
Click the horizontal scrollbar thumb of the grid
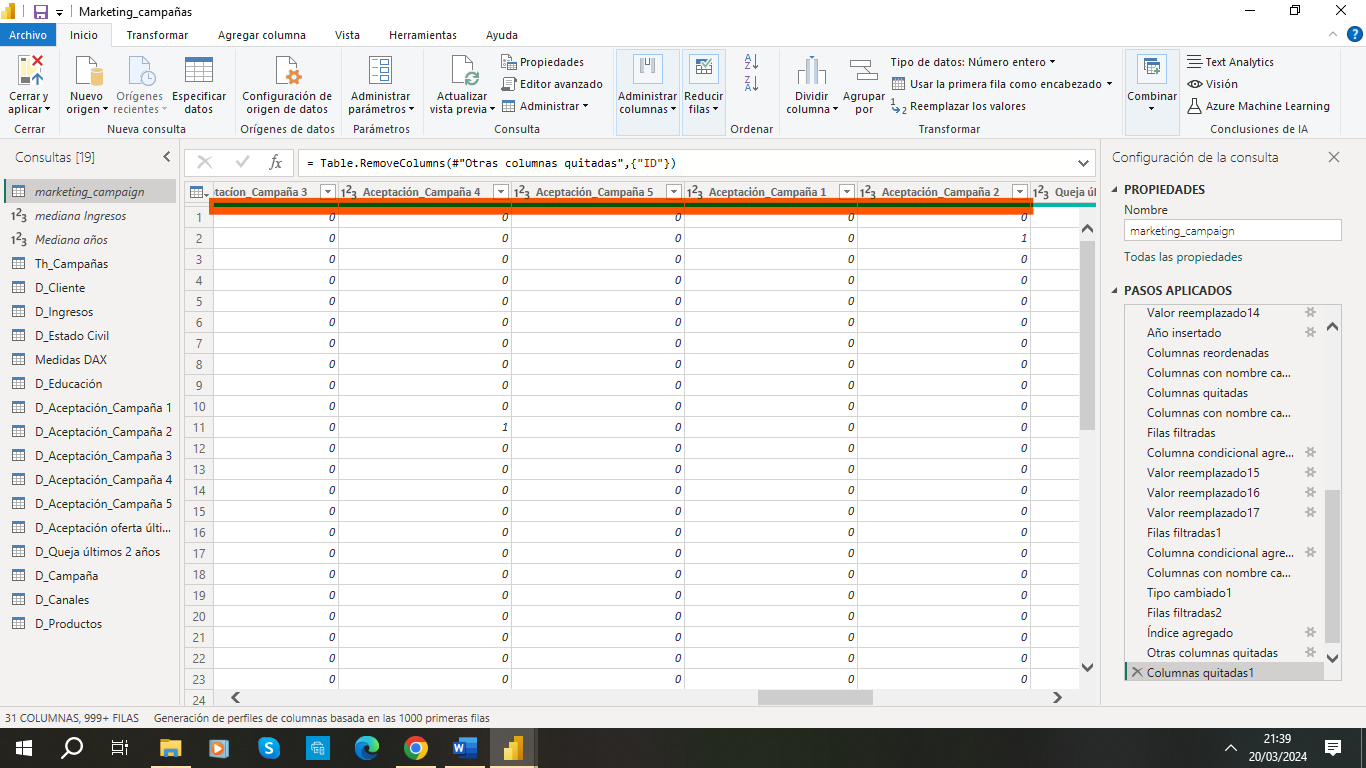coord(815,698)
